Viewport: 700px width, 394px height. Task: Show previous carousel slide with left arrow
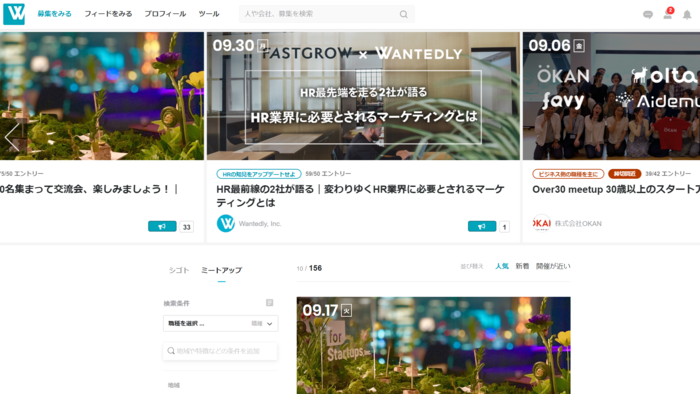point(12,137)
